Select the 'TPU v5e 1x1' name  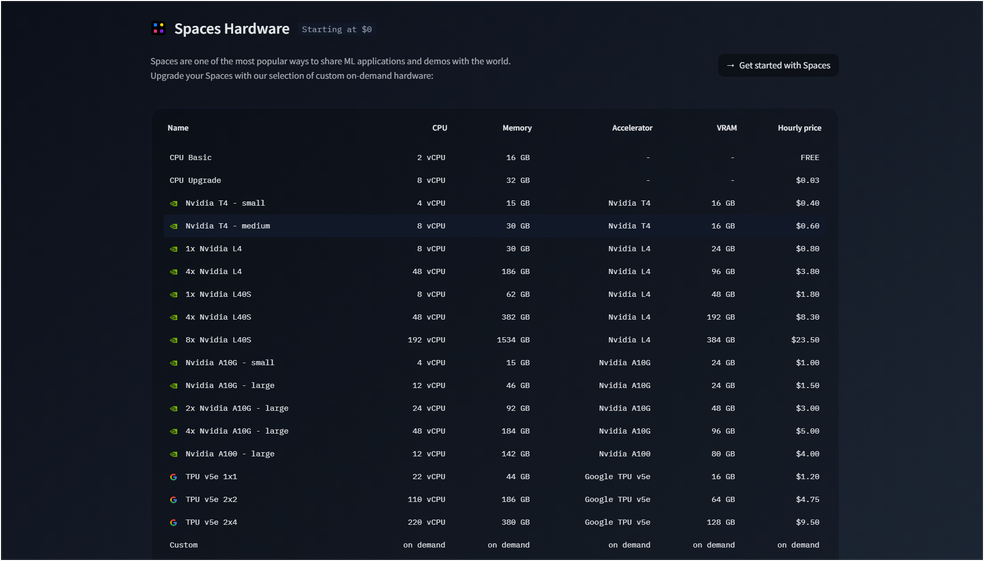211,477
